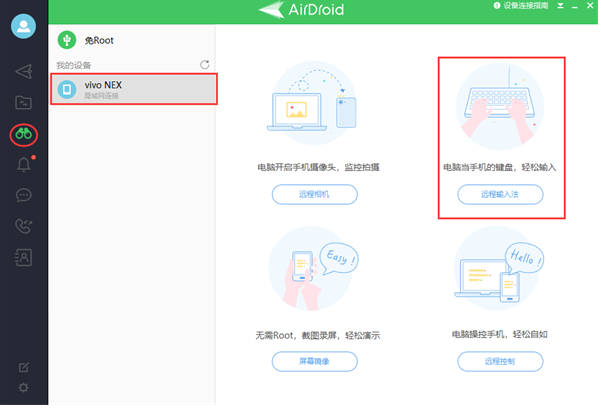
Task: Click the green USB 免Root icon
Action: point(67,40)
